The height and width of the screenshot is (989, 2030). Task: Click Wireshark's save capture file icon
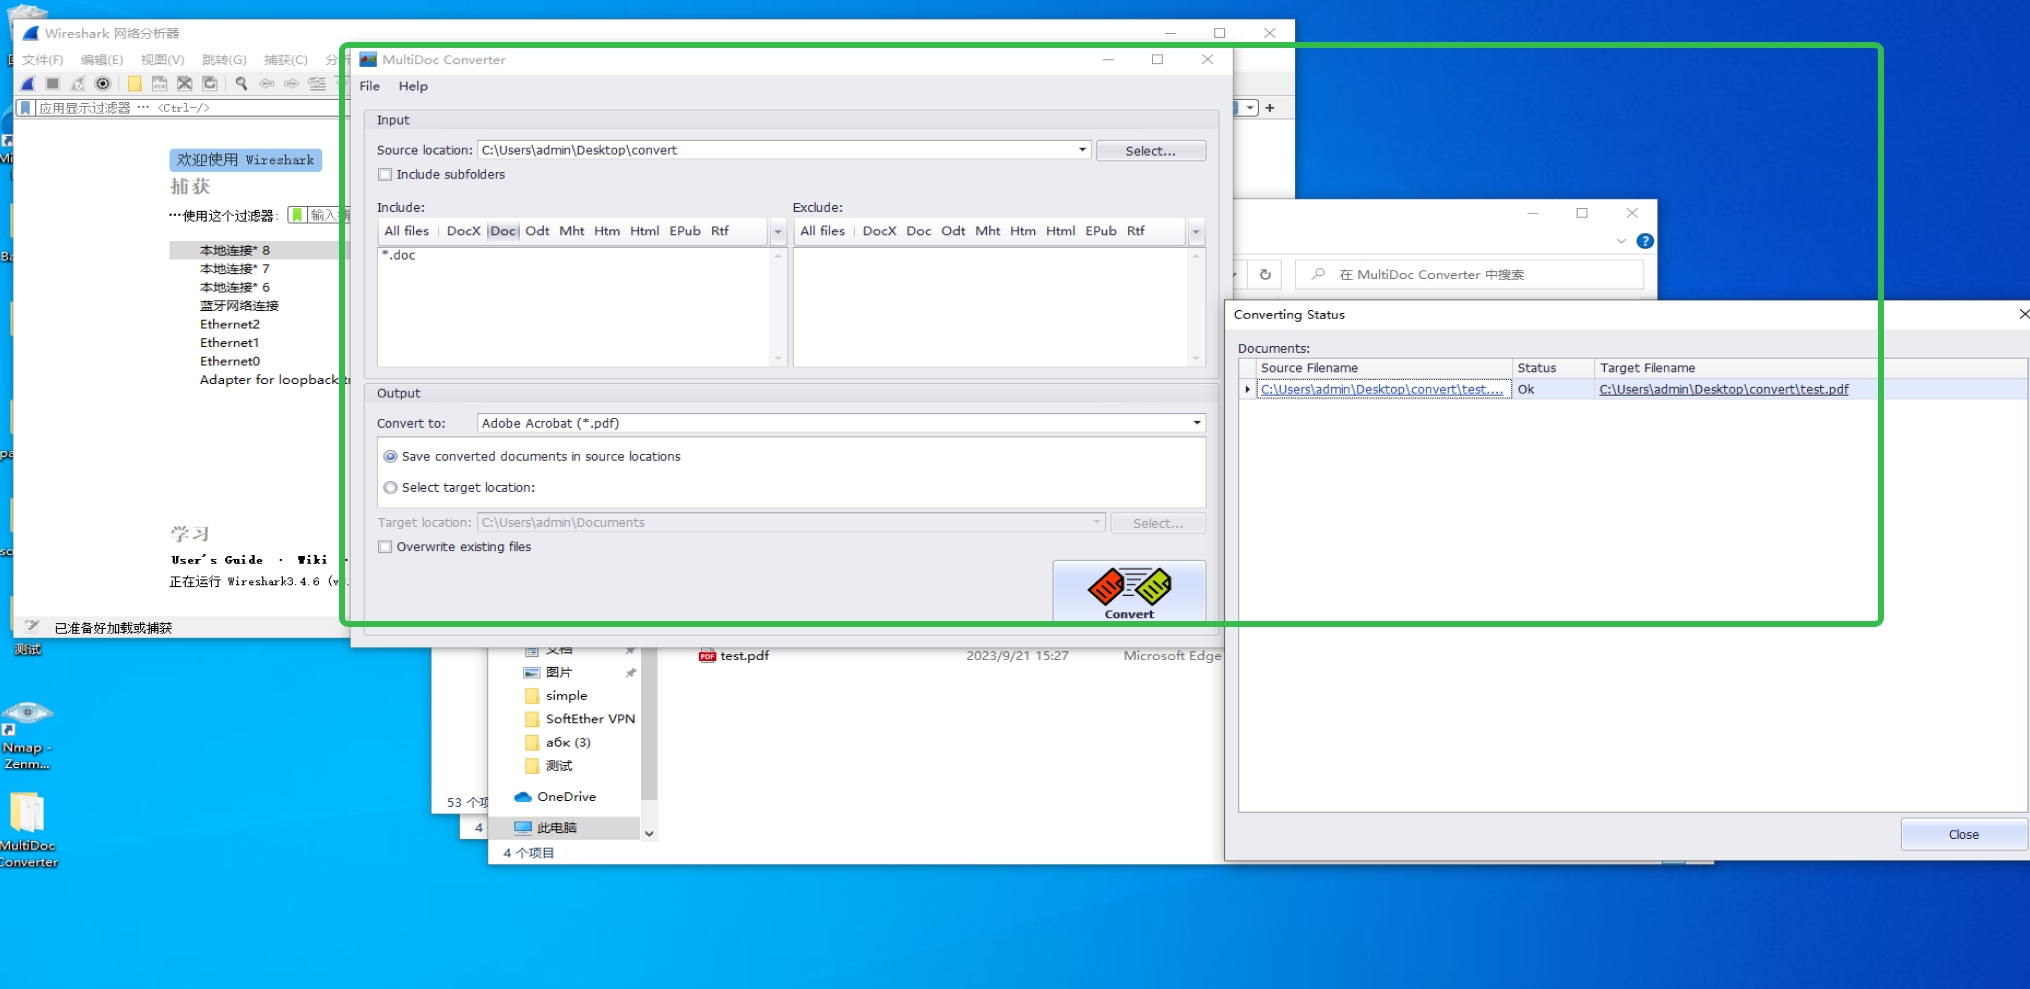point(159,84)
